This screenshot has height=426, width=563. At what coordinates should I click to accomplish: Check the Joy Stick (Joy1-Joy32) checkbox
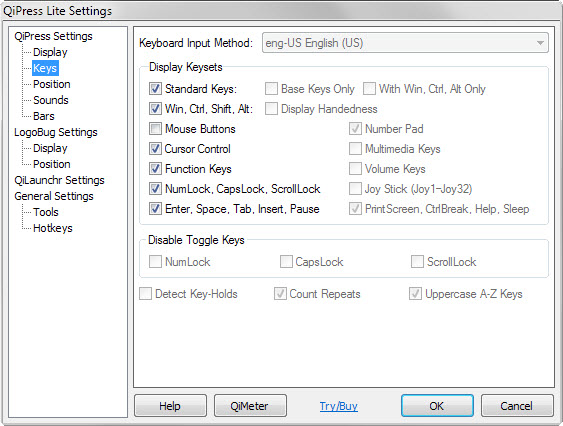(355, 189)
